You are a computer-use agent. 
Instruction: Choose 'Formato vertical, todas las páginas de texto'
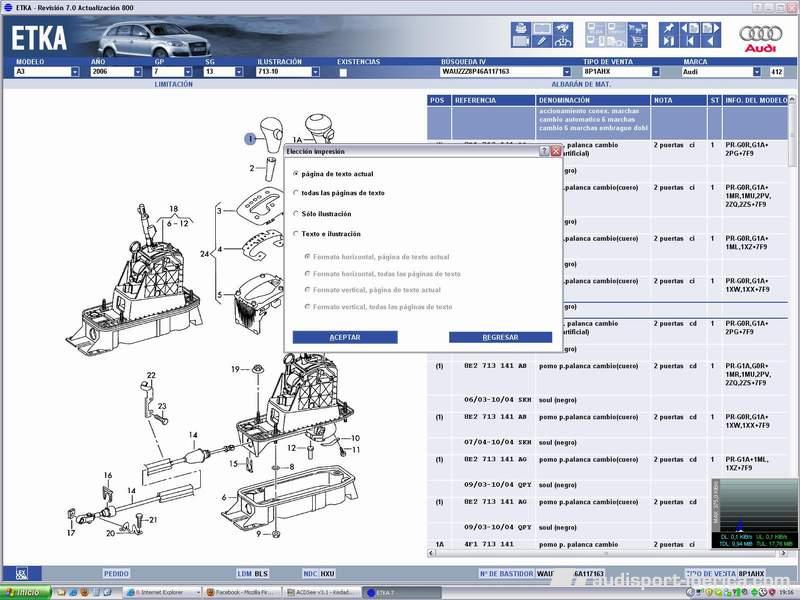307,307
